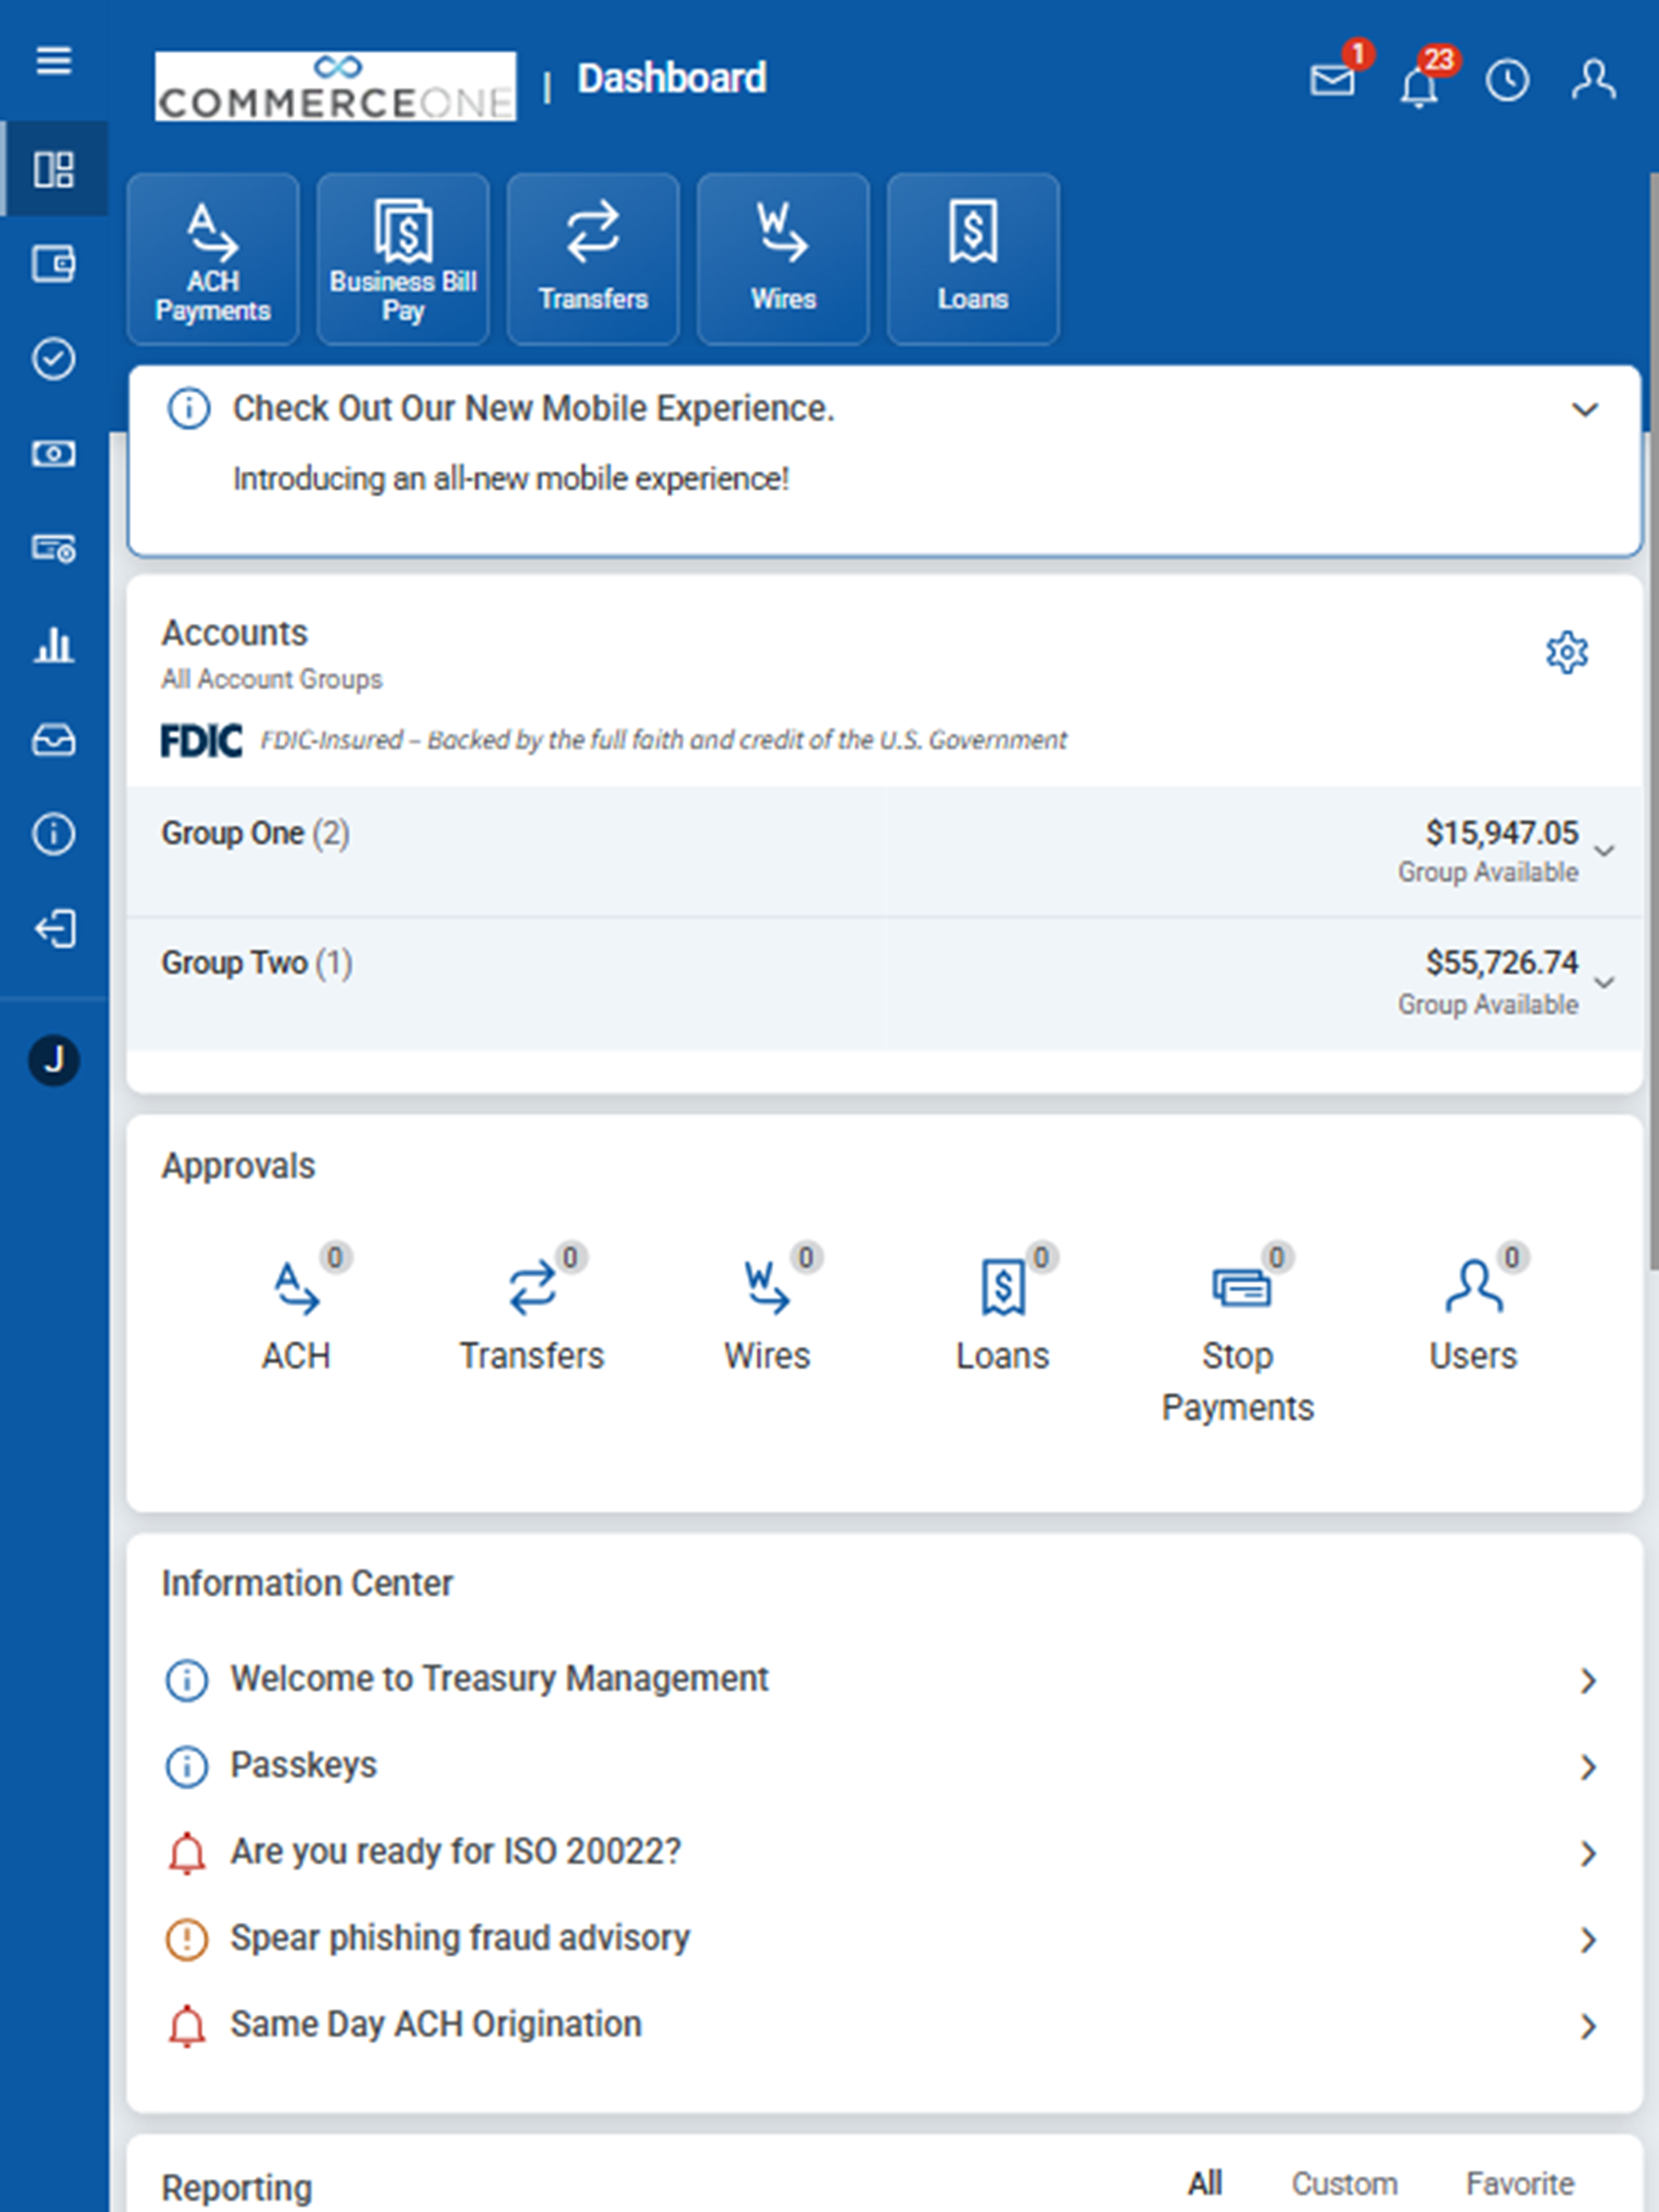Click the page vertical scrollbar

(1653, 720)
